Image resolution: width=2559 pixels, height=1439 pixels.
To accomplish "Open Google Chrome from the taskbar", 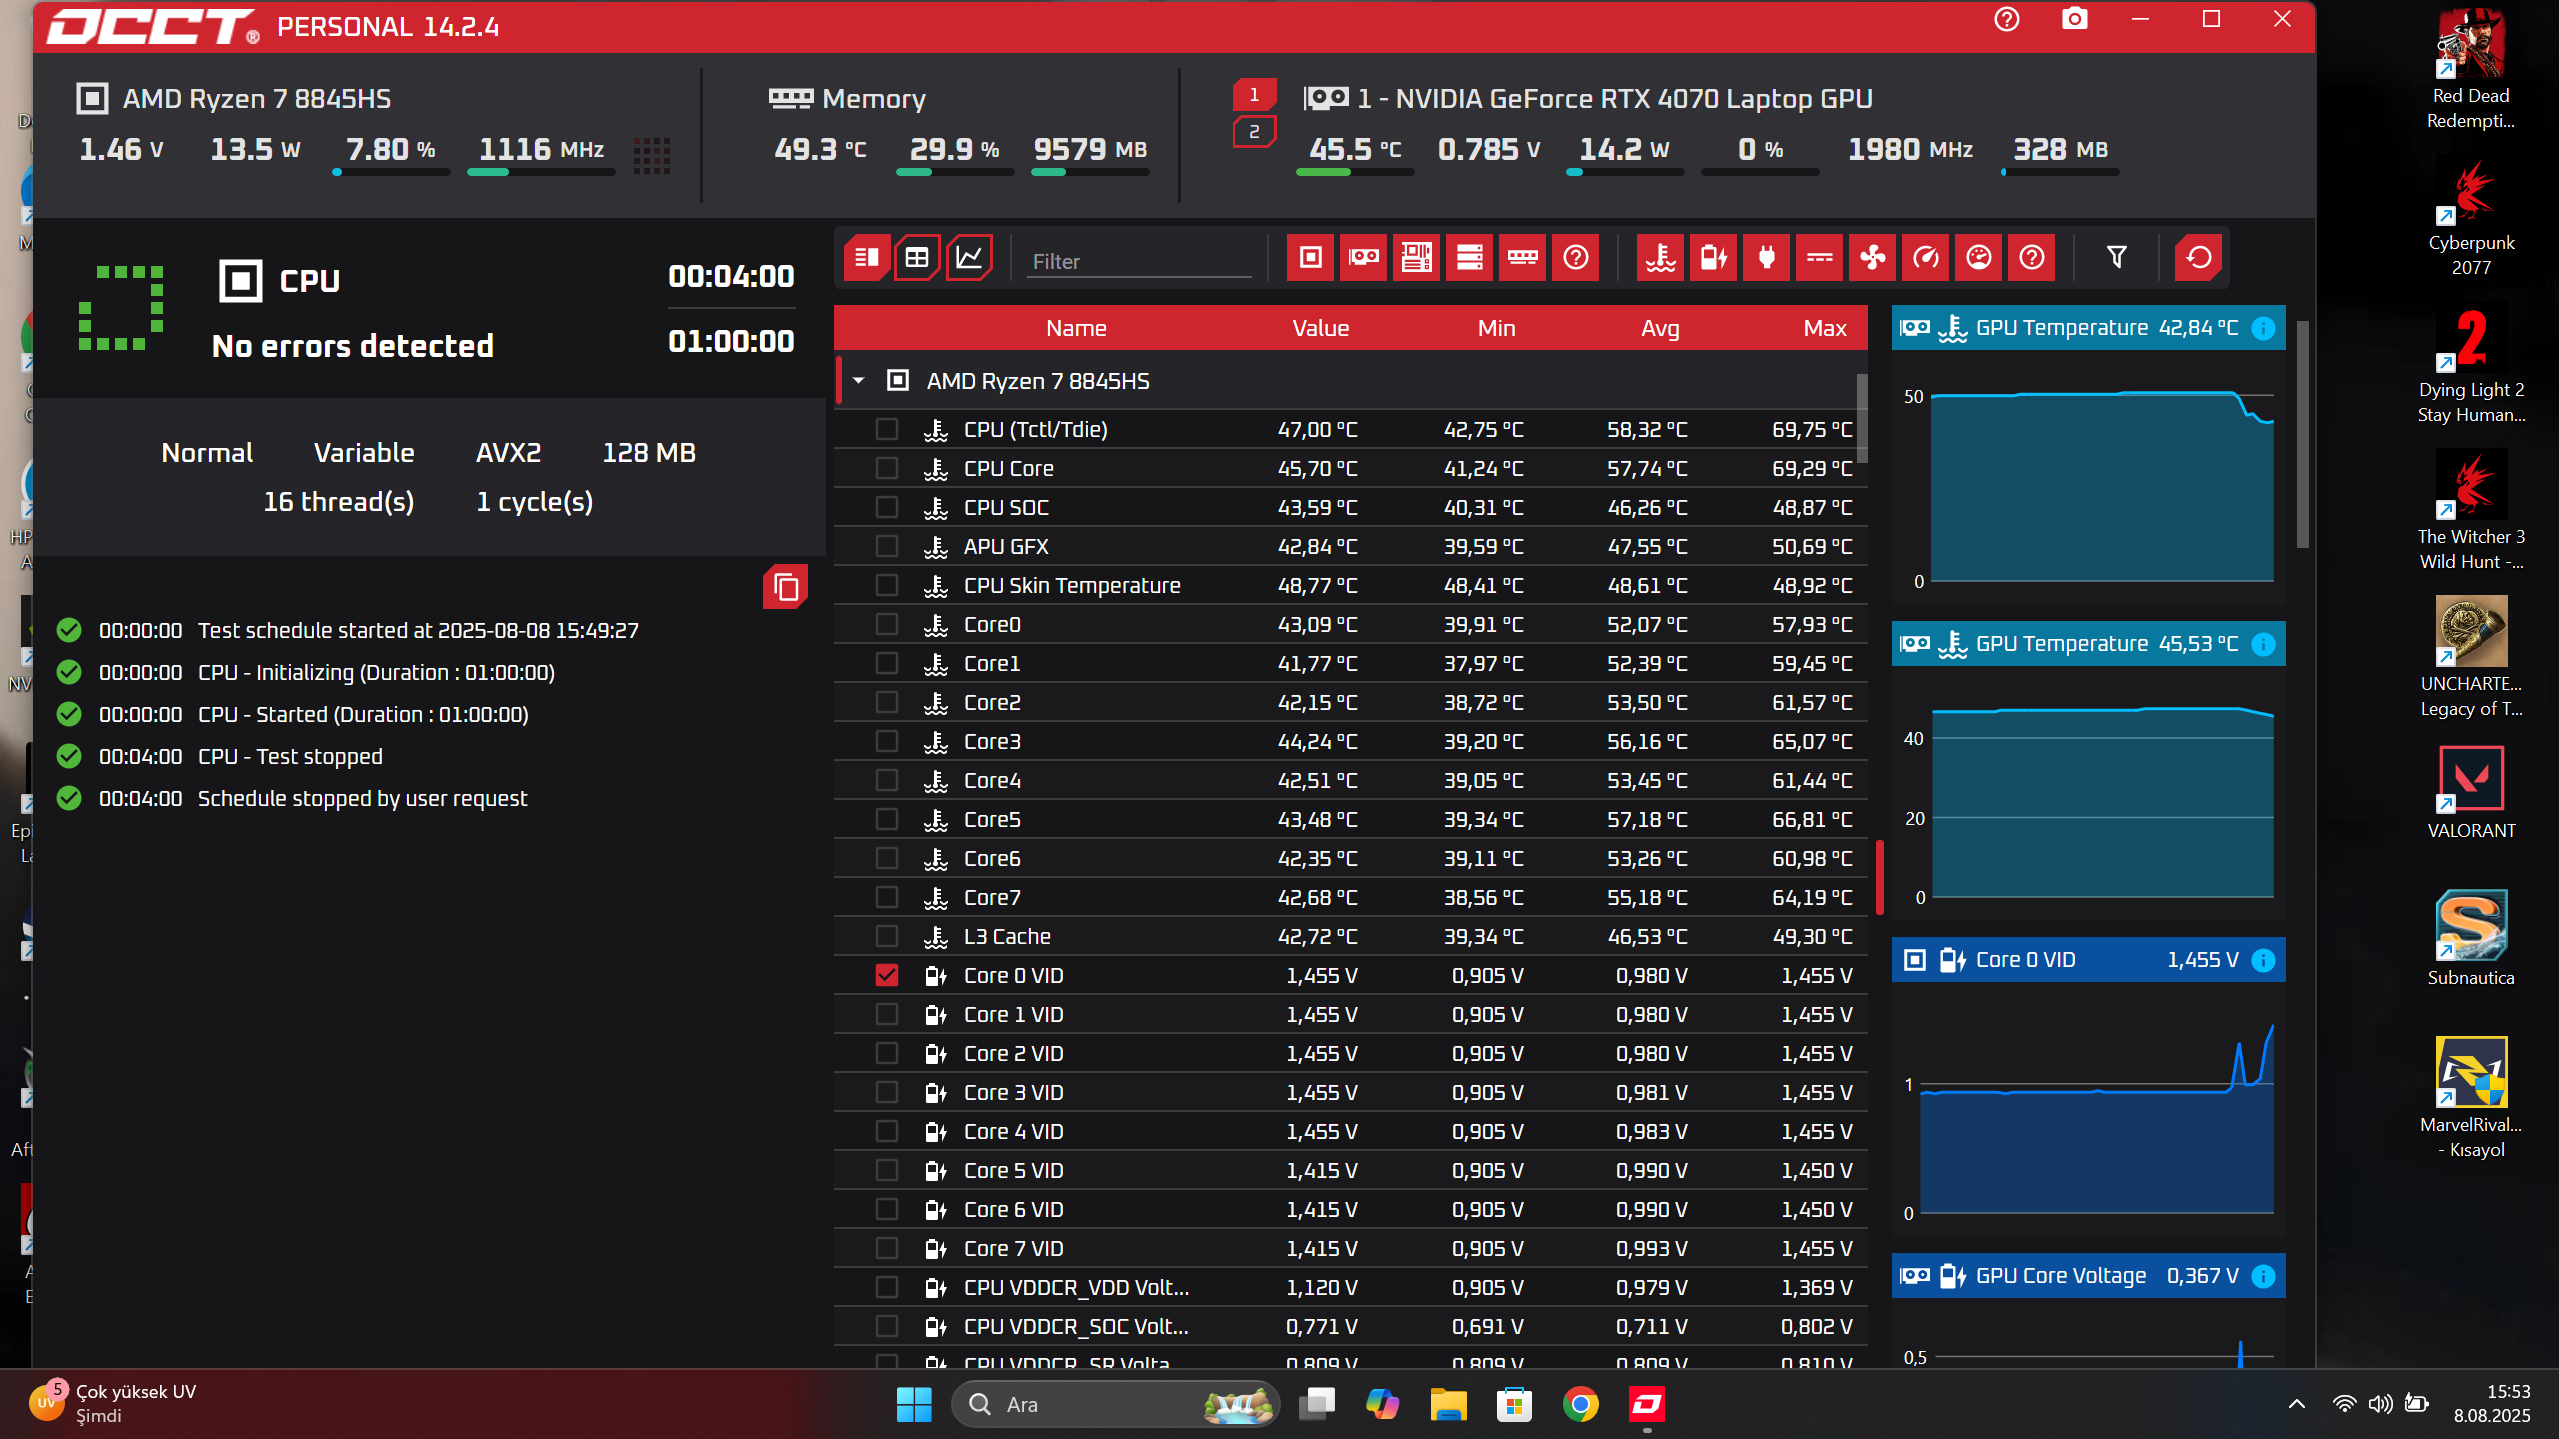I will tap(1581, 1404).
